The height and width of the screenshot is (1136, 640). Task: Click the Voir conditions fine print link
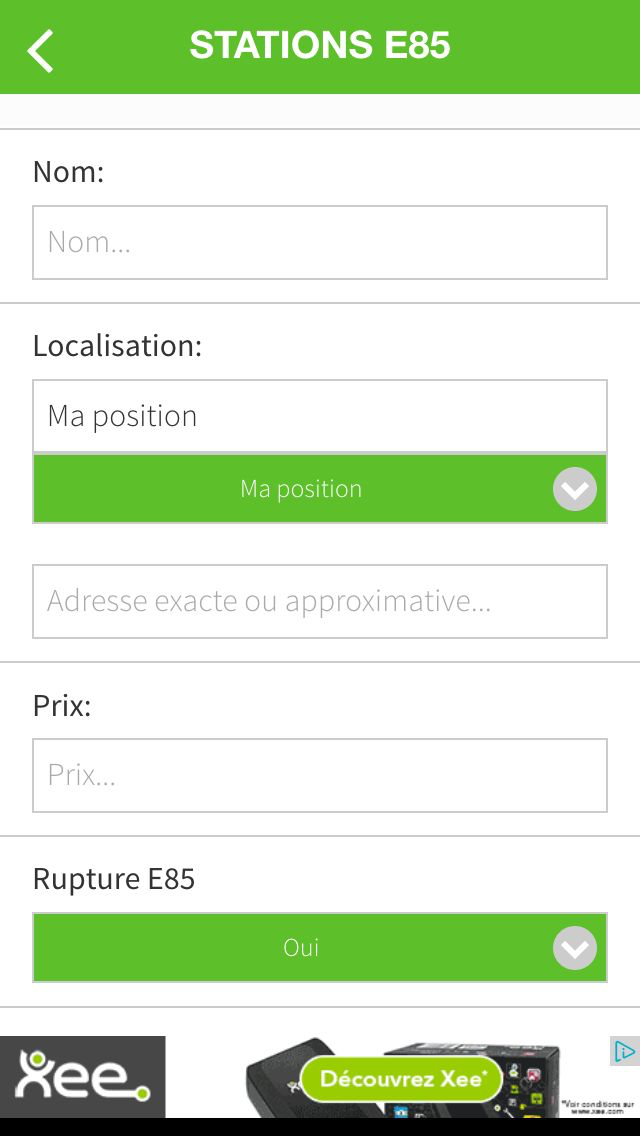click(x=598, y=1107)
